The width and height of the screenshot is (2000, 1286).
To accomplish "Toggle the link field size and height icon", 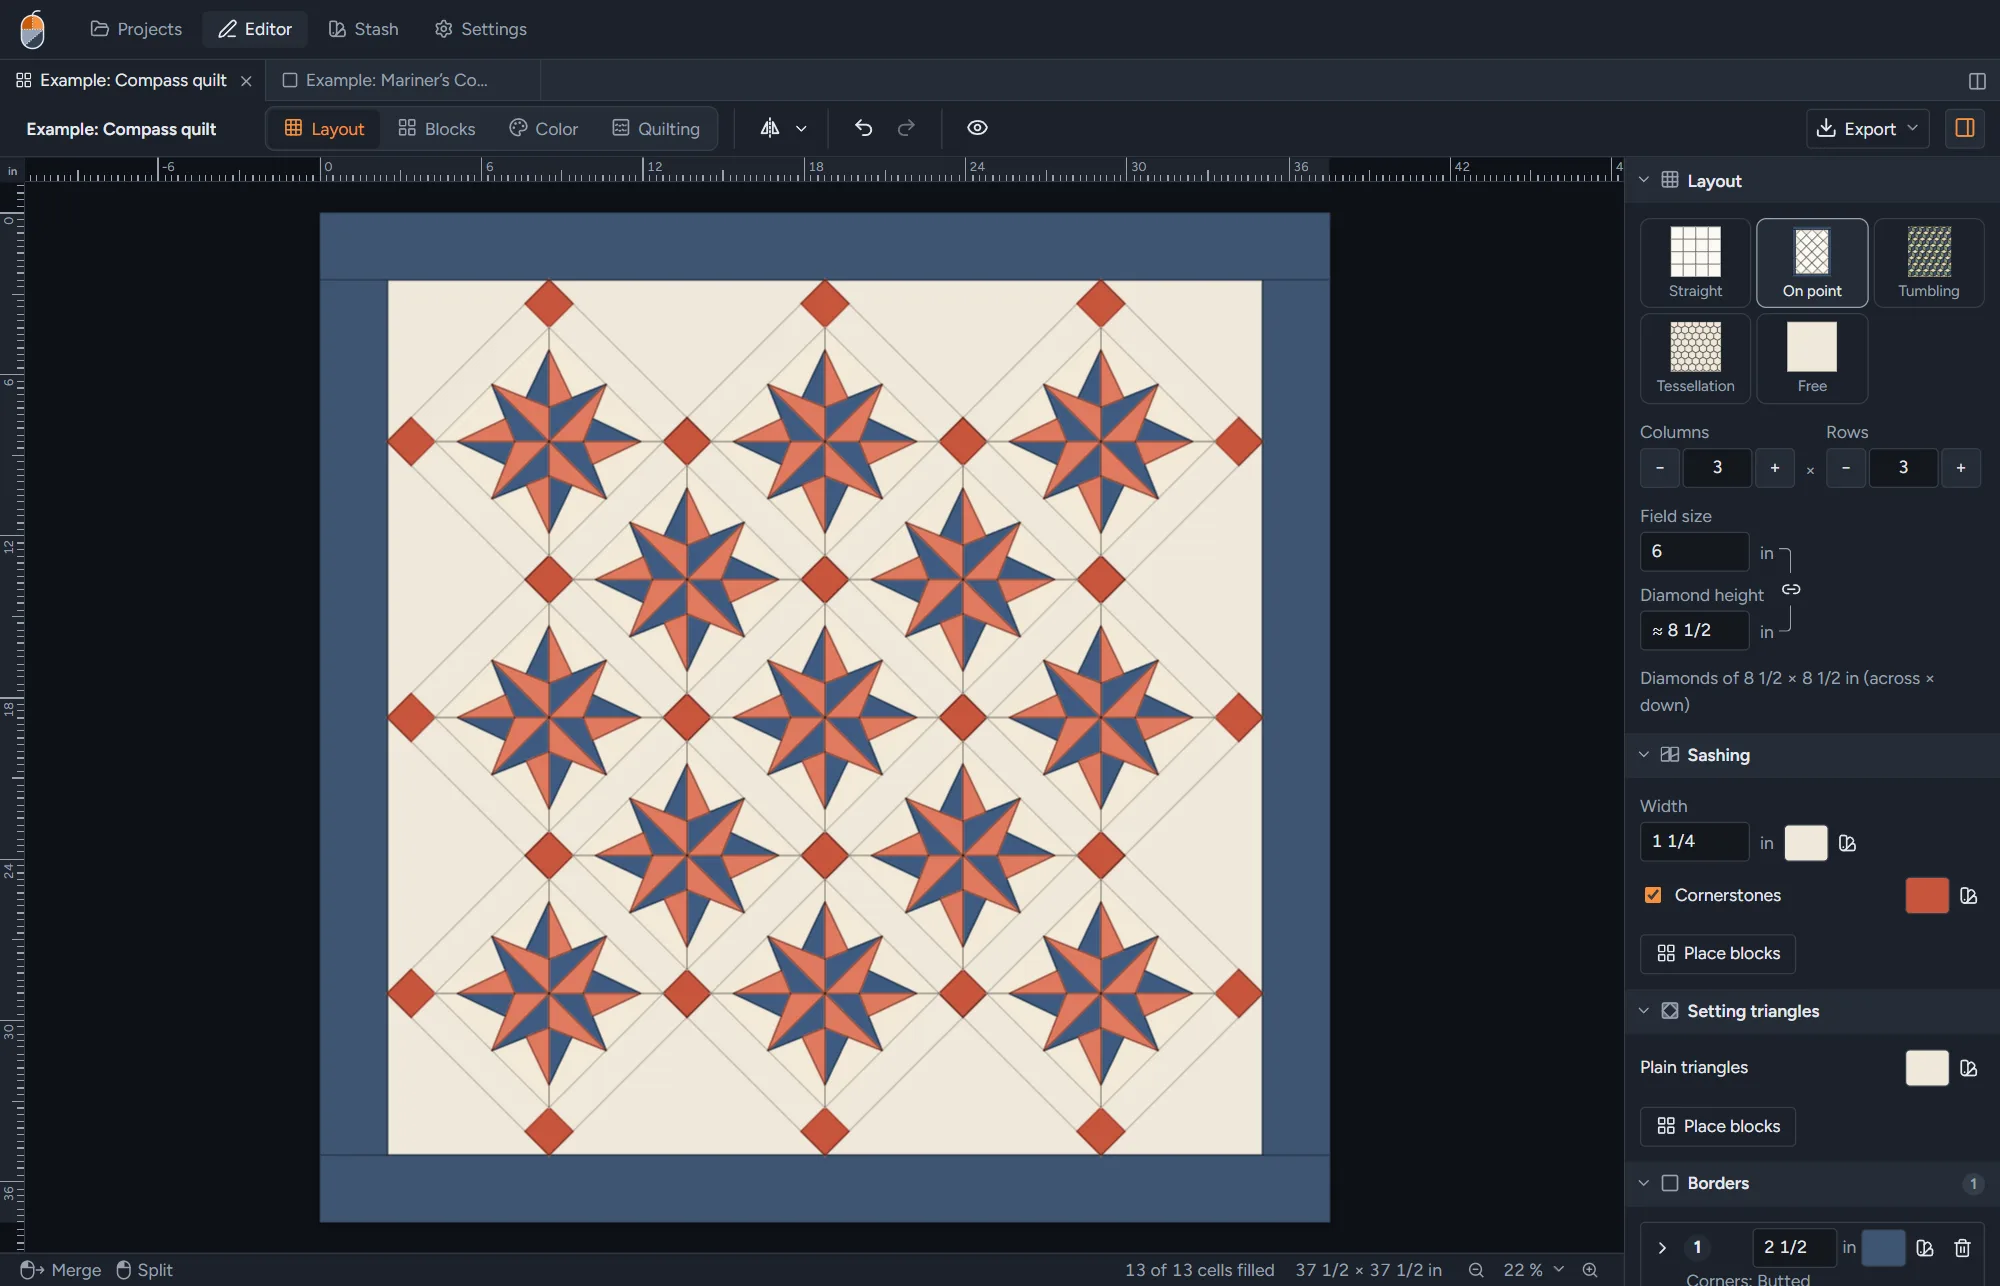I will (x=1791, y=590).
